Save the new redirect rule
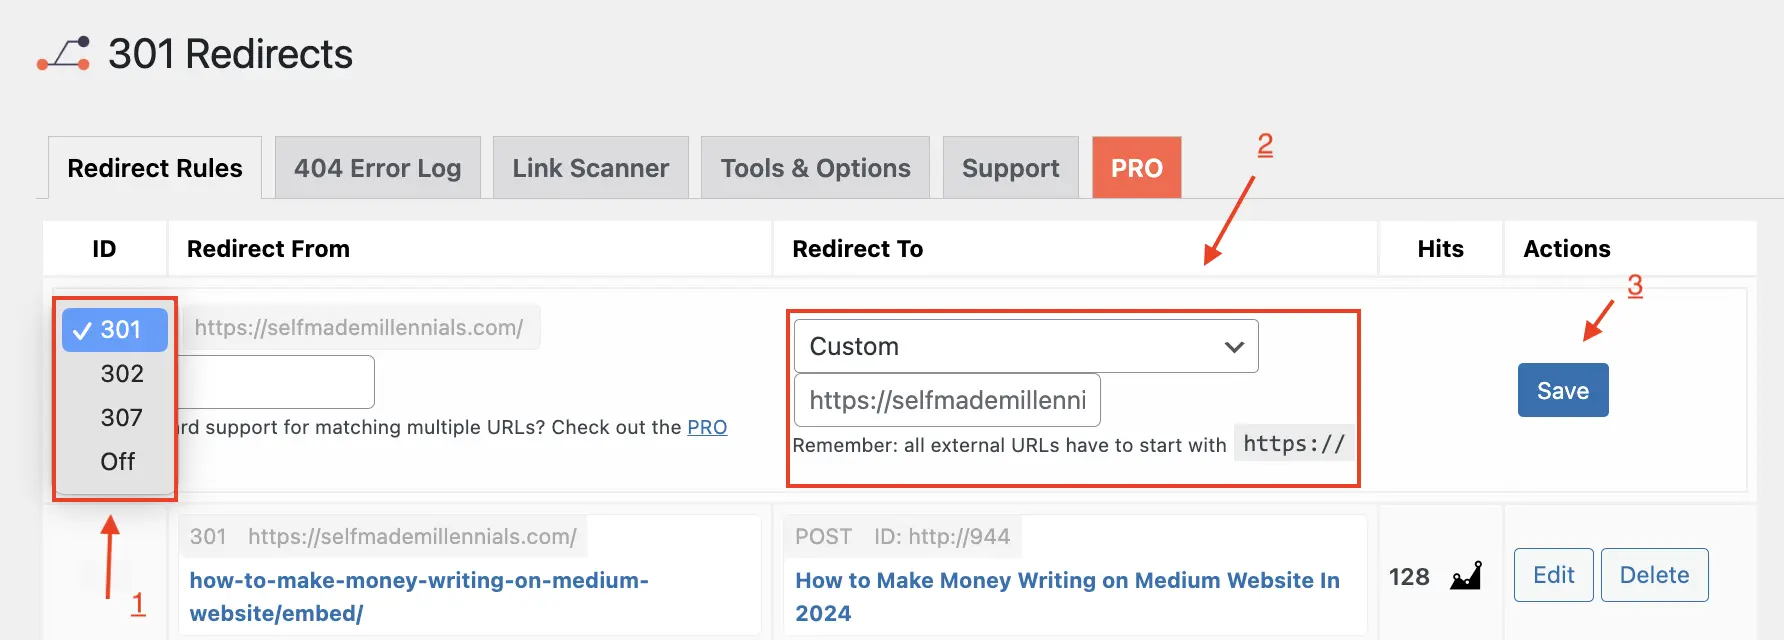This screenshot has height=640, width=1784. tap(1563, 390)
